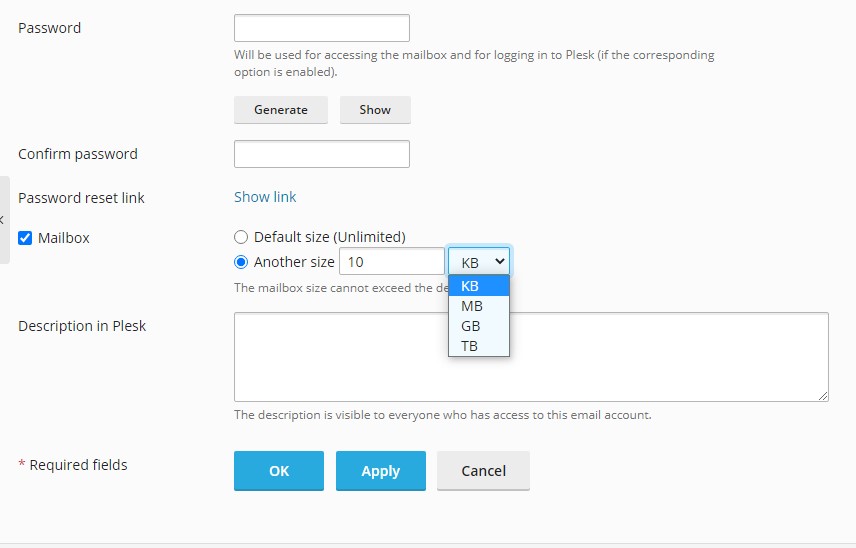Image resolution: width=856 pixels, height=548 pixels.
Task: Choose TB from the unit list
Action: pos(479,346)
